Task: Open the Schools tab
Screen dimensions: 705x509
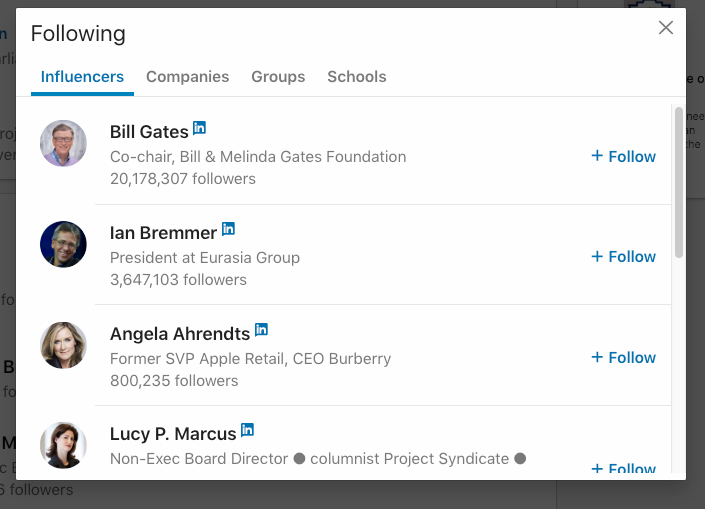Action: click(357, 76)
